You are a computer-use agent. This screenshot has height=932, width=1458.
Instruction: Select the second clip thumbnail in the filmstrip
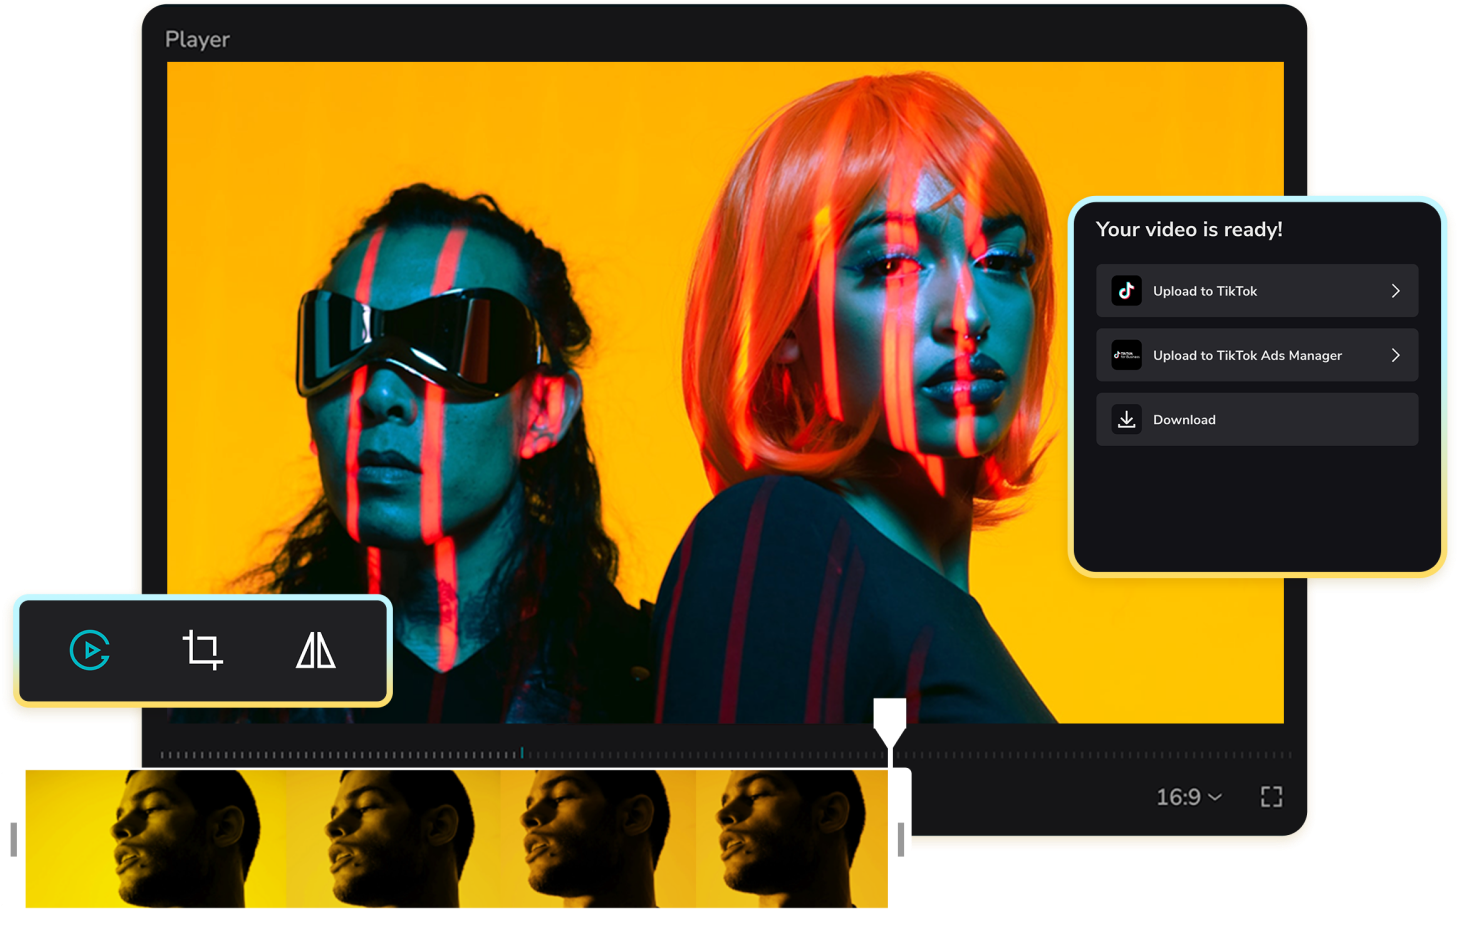click(x=392, y=839)
